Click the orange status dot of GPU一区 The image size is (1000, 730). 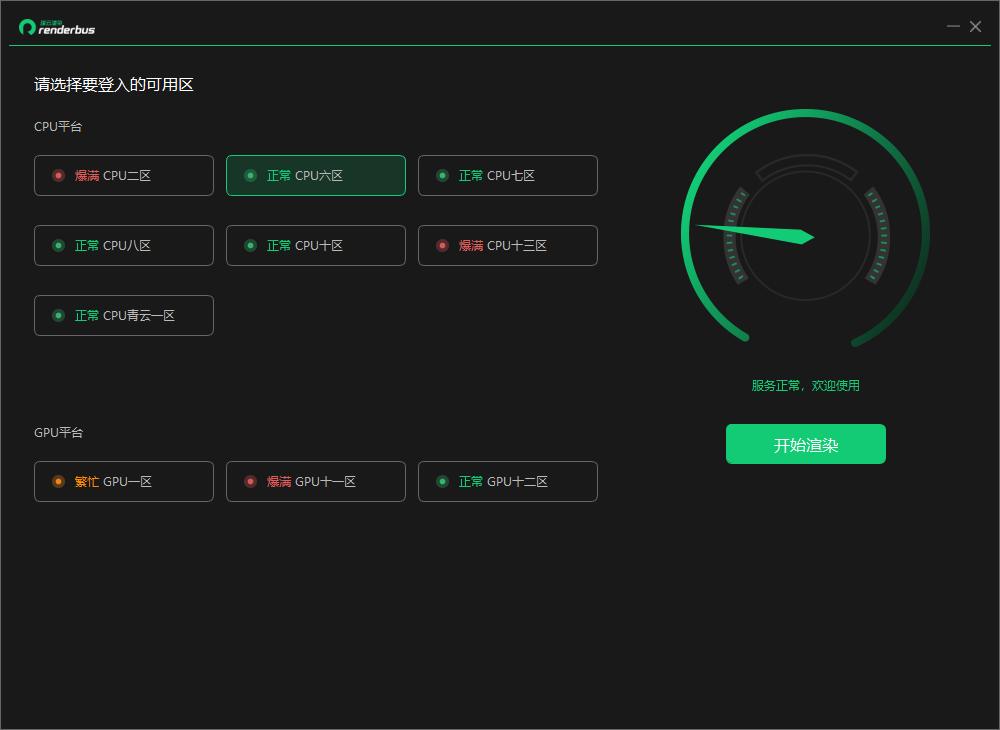(59, 481)
